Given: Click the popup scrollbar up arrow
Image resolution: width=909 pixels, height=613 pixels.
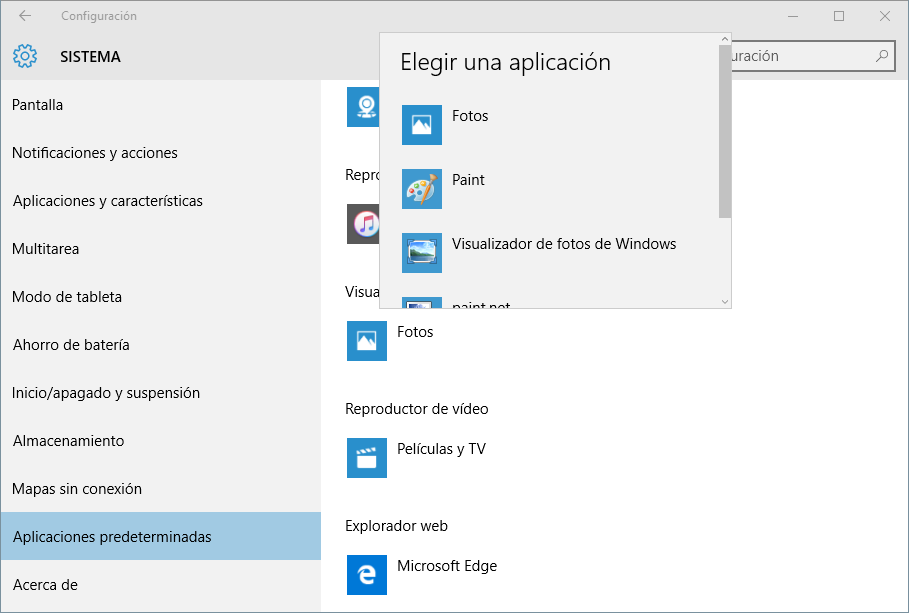Looking at the screenshot, I should [x=725, y=39].
